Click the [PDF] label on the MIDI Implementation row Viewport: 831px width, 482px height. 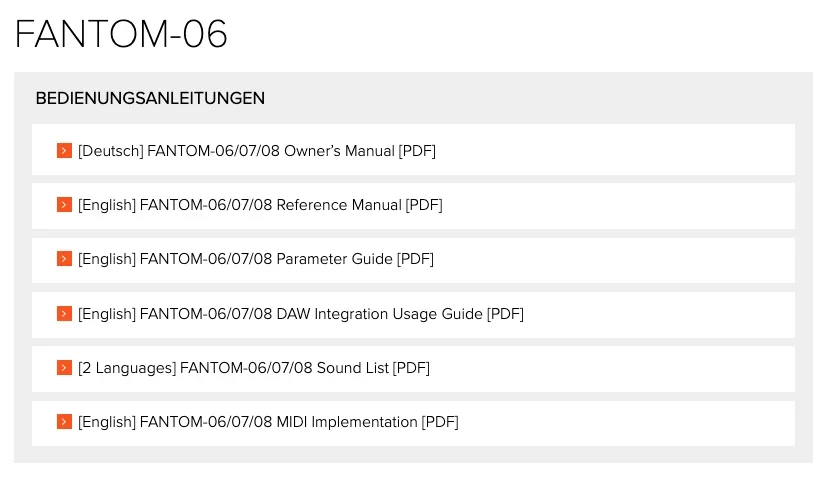440,422
